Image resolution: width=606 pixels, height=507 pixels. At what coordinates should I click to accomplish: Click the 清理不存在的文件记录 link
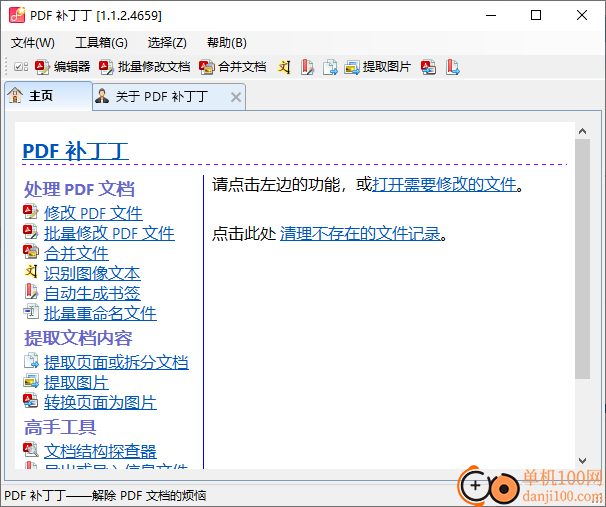[360, 233]
